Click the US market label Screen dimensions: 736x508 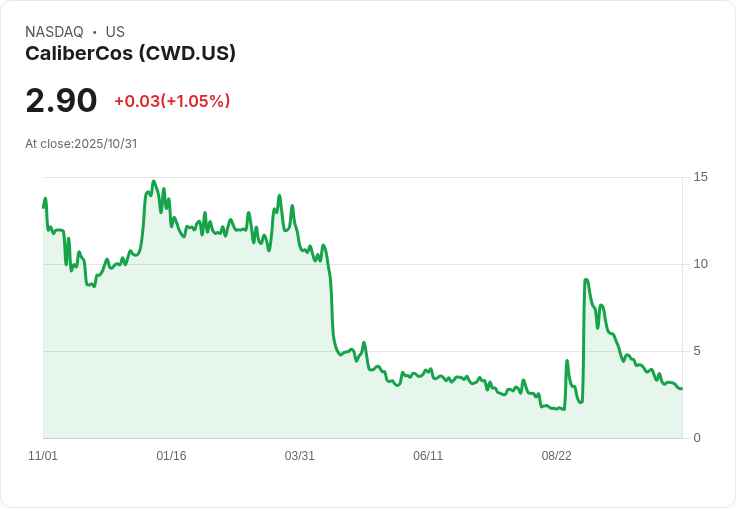click(x=115, y=32)
